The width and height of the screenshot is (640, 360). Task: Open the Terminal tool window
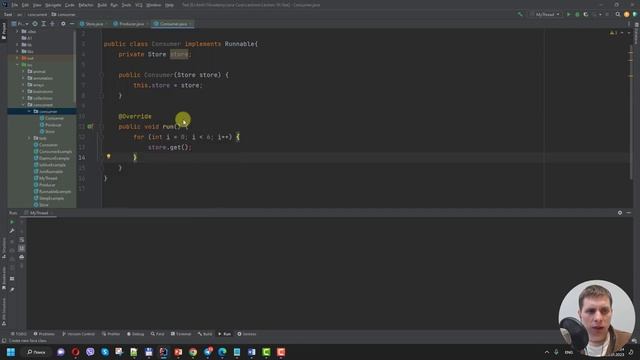[x=181, y=334]
